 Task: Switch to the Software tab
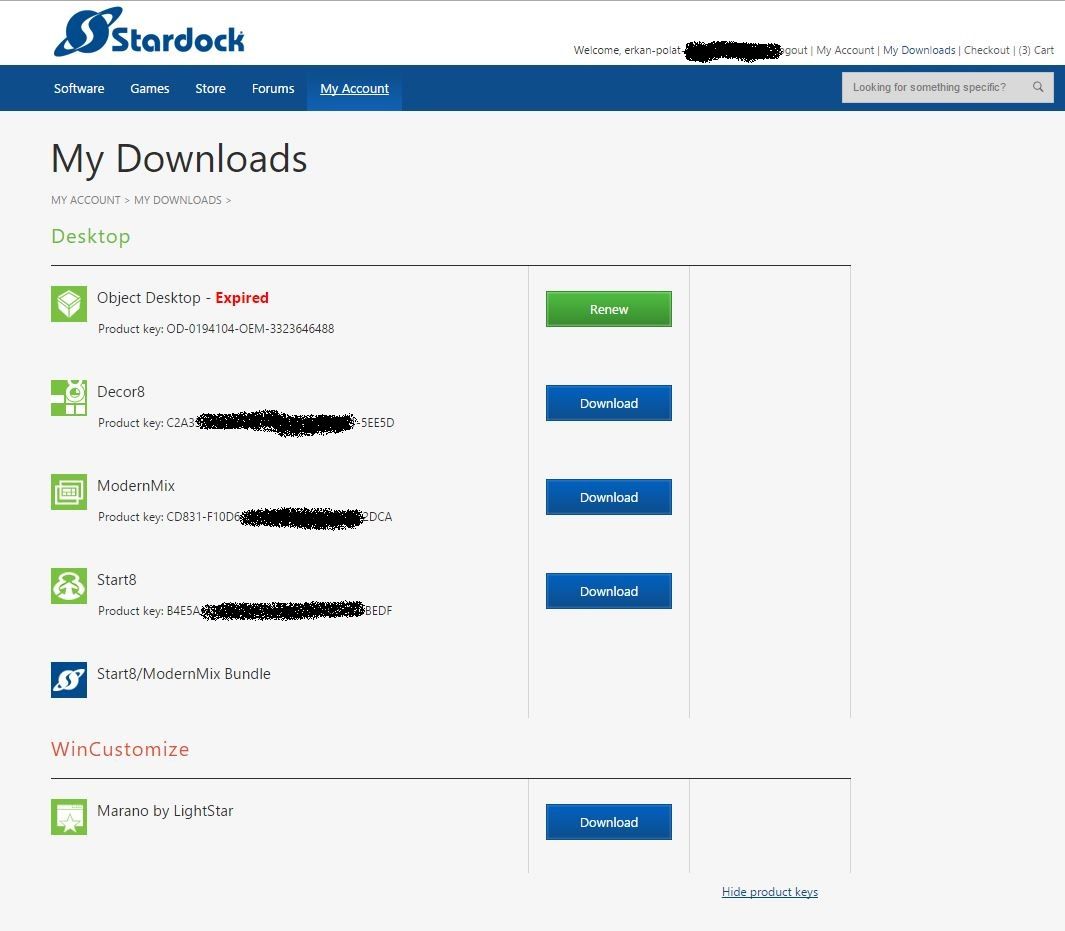click(x=78, y=88)
